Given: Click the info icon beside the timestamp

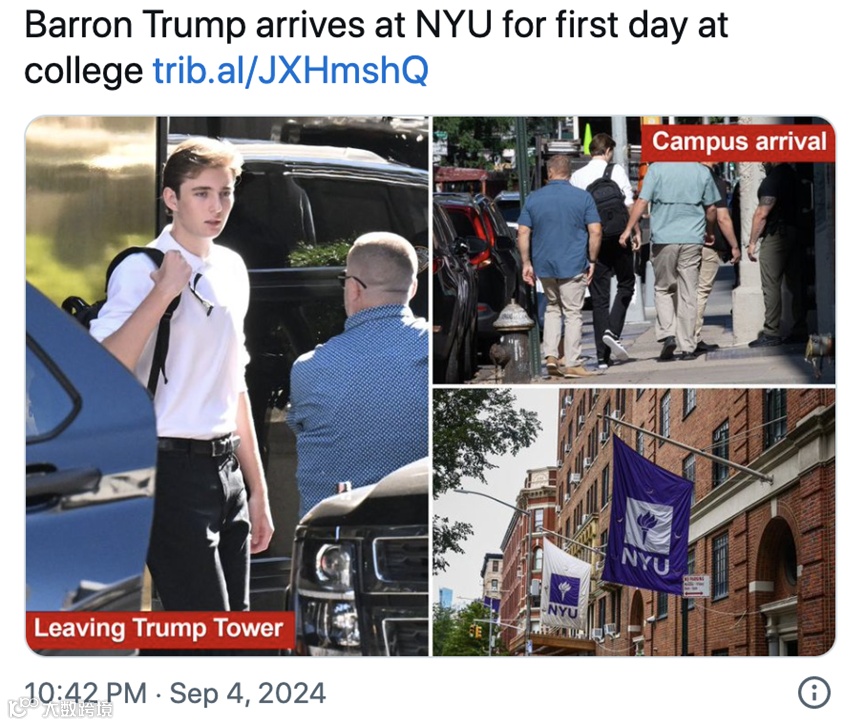Looking at the screenshot, I should 814,692.
